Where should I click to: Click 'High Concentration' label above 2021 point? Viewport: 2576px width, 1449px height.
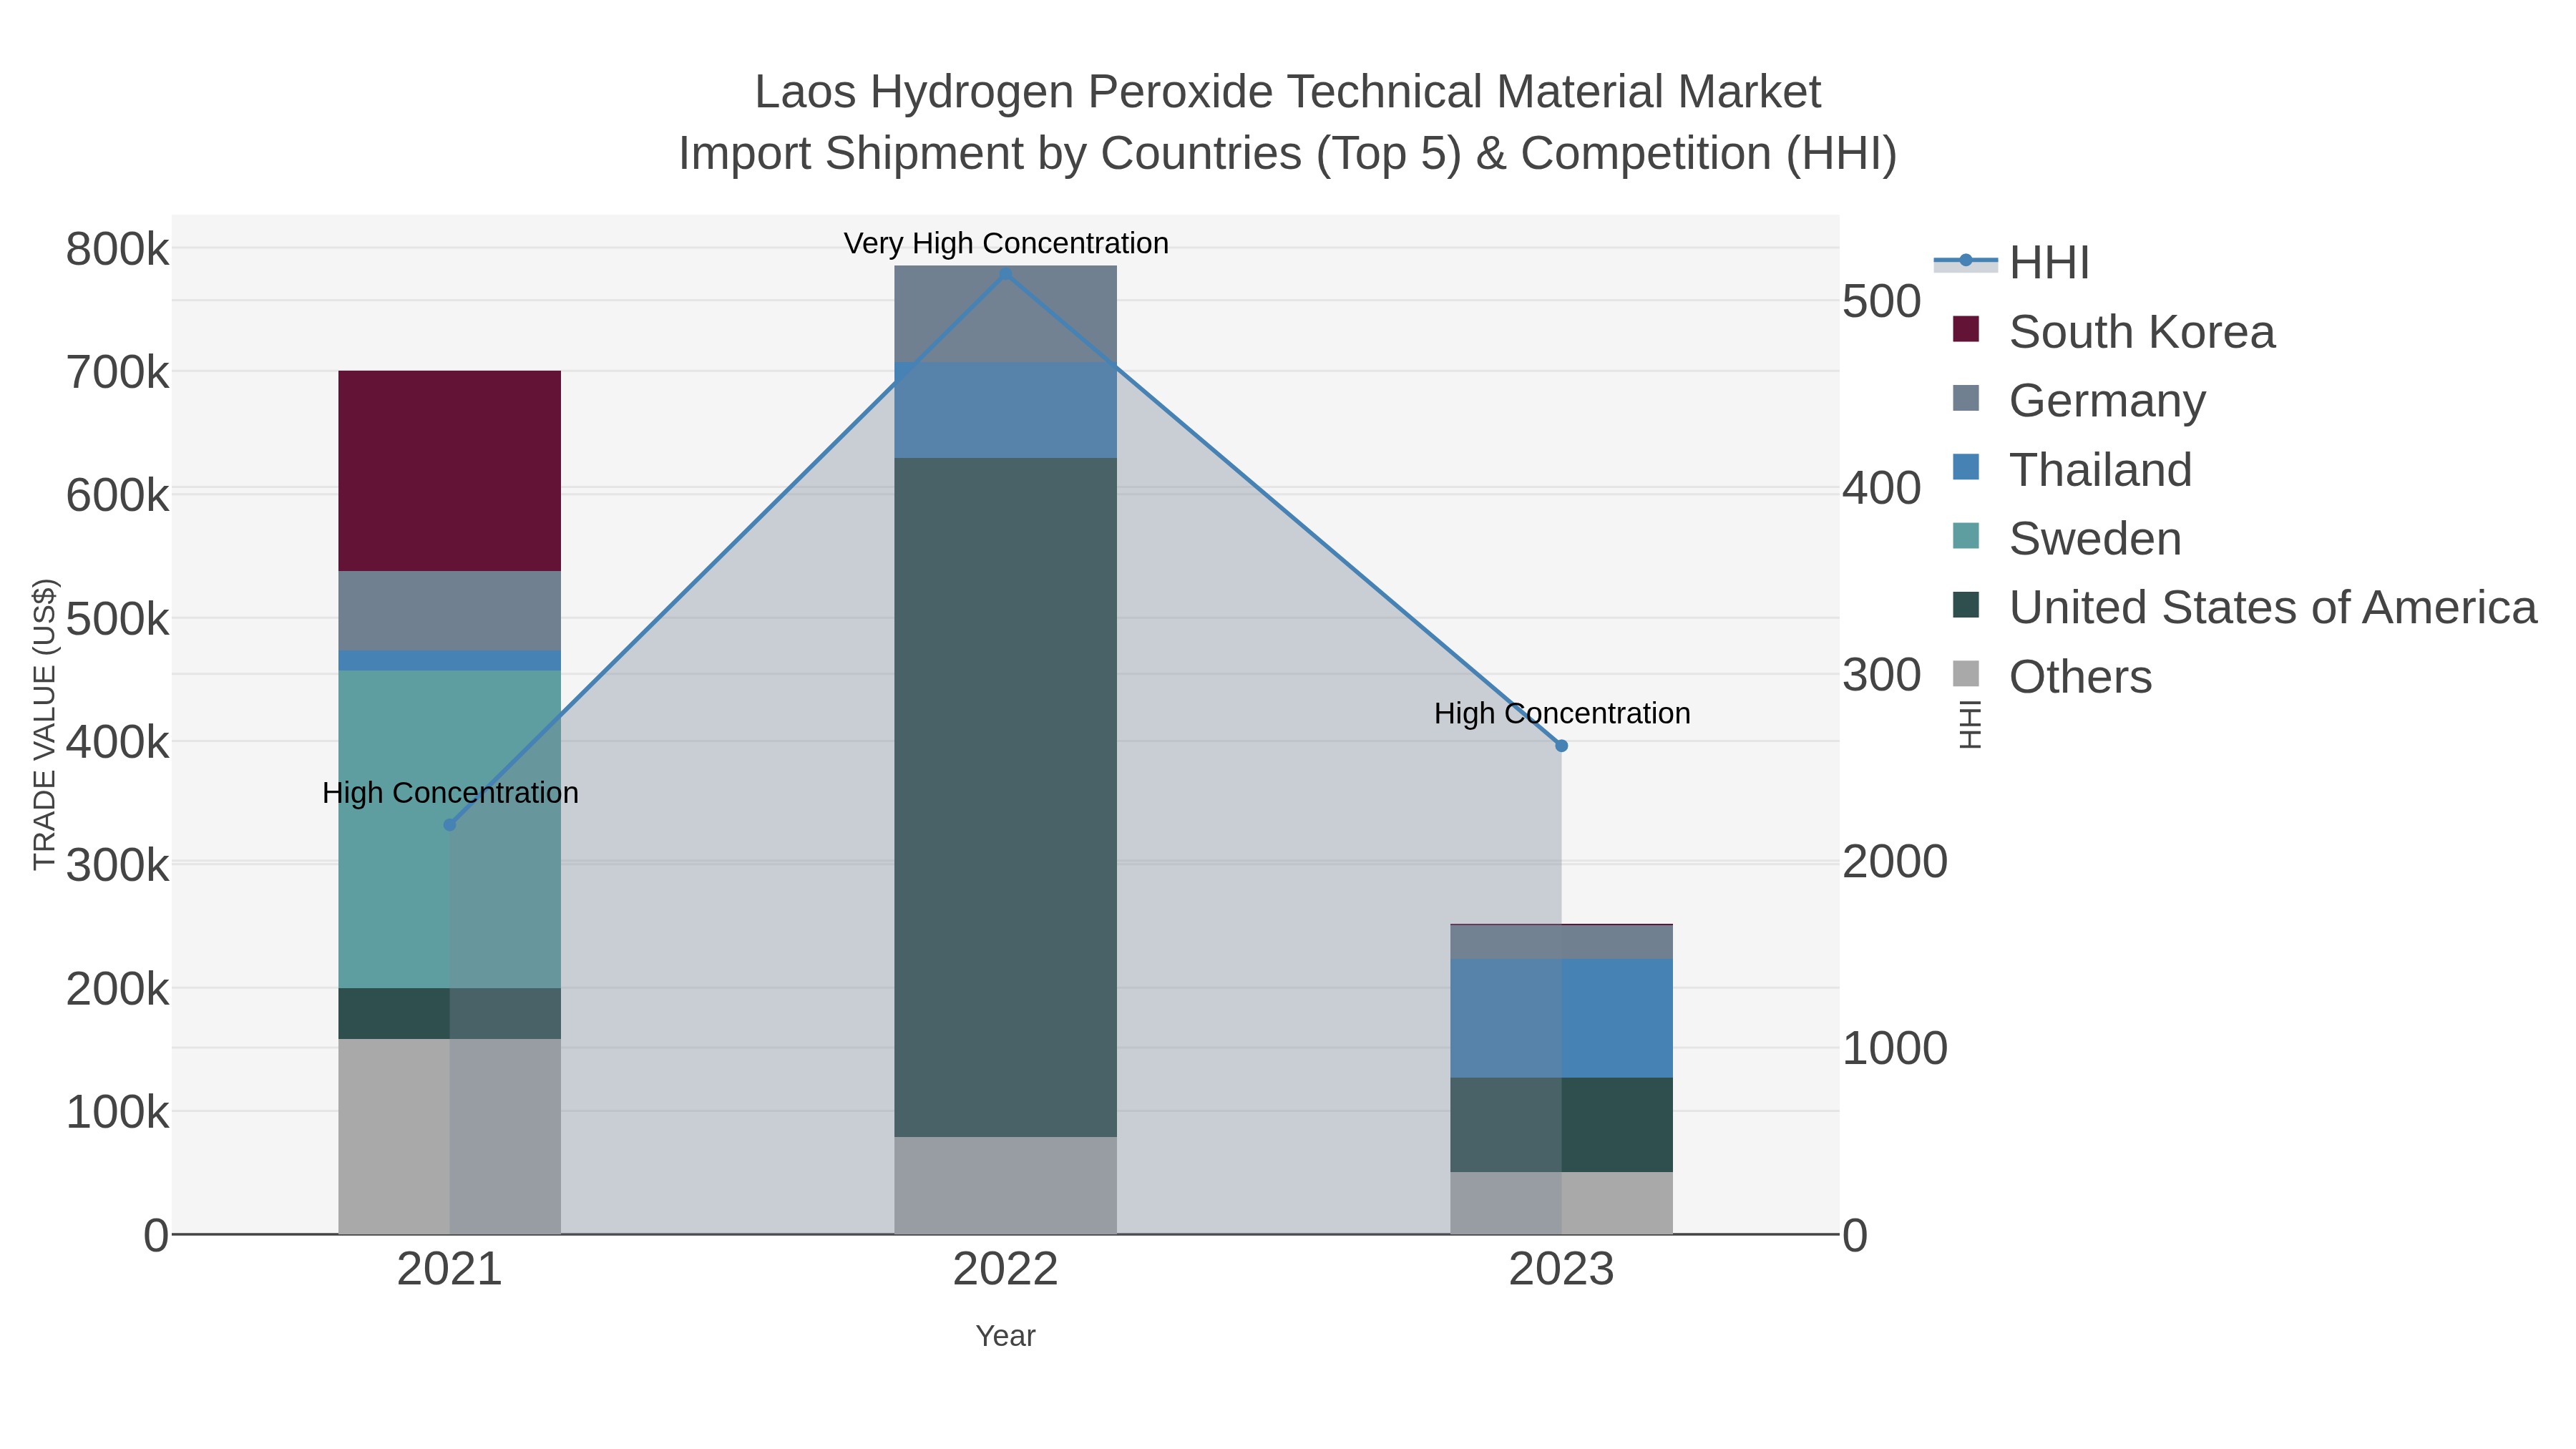450,793
